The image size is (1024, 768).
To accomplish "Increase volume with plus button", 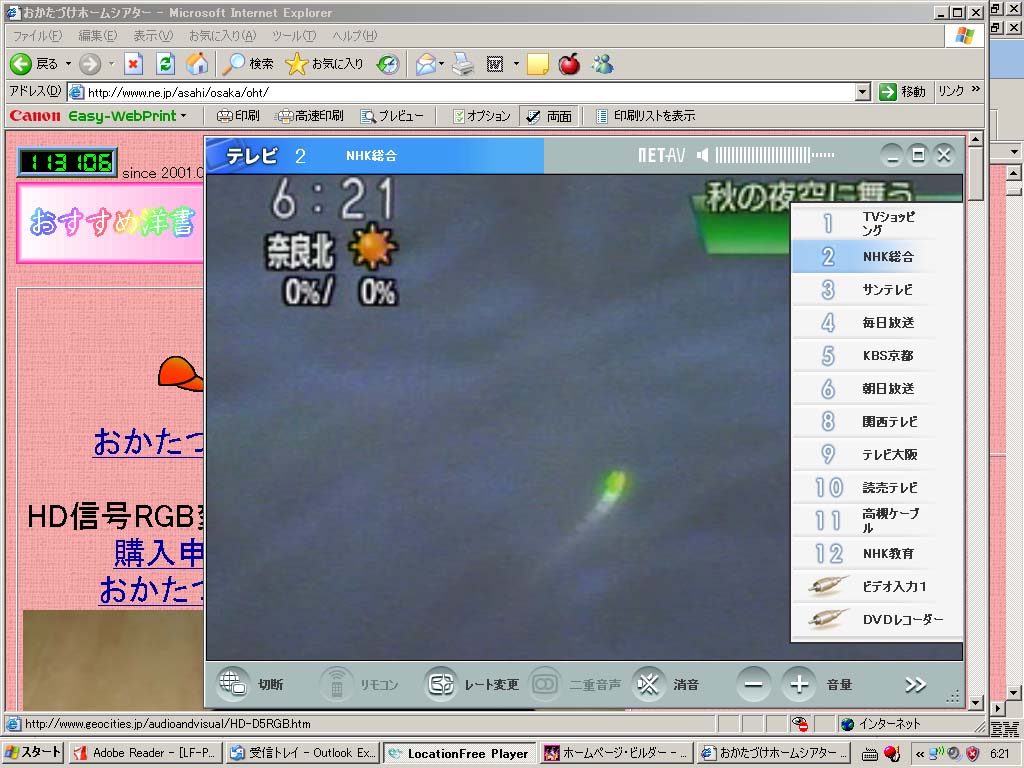I will pyautogui.click(x=799, y=684).
